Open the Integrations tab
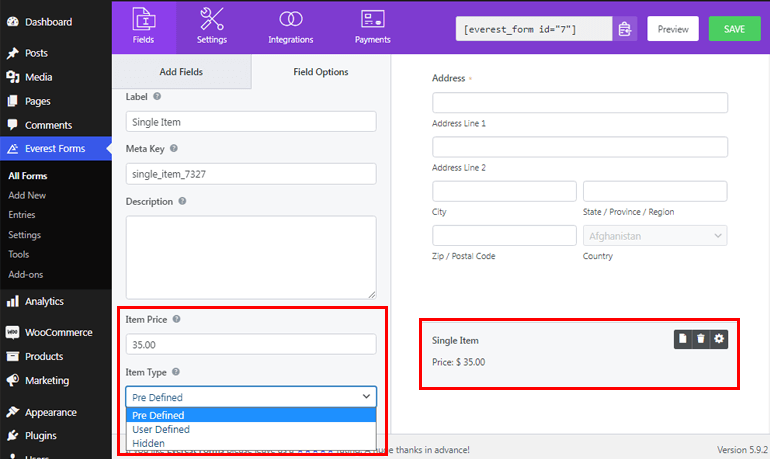770x459 pixels. pos(290,27)
